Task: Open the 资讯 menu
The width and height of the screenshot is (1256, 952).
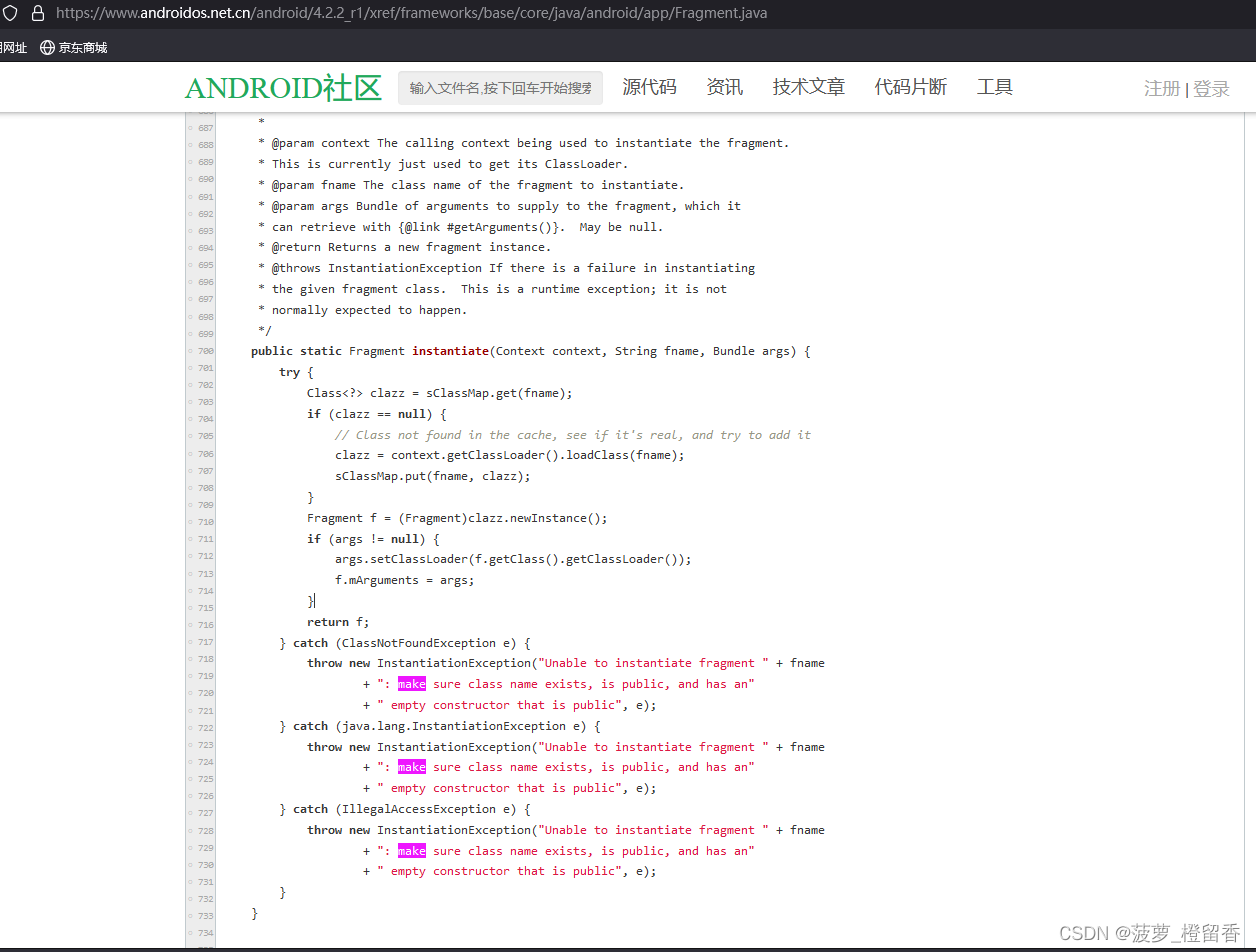Action: [725, 87]
